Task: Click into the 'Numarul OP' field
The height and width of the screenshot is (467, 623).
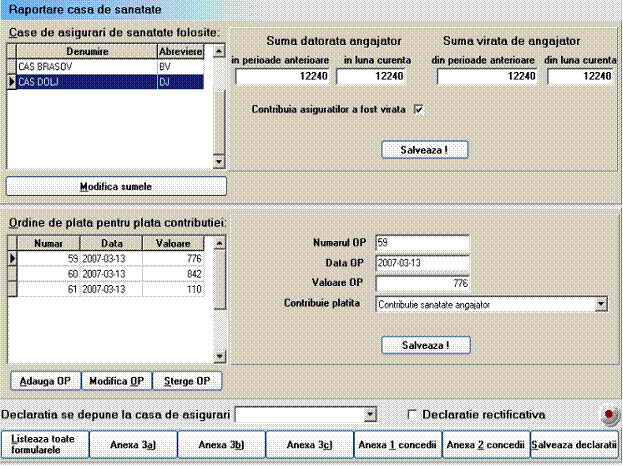Action: click(421, 242)
